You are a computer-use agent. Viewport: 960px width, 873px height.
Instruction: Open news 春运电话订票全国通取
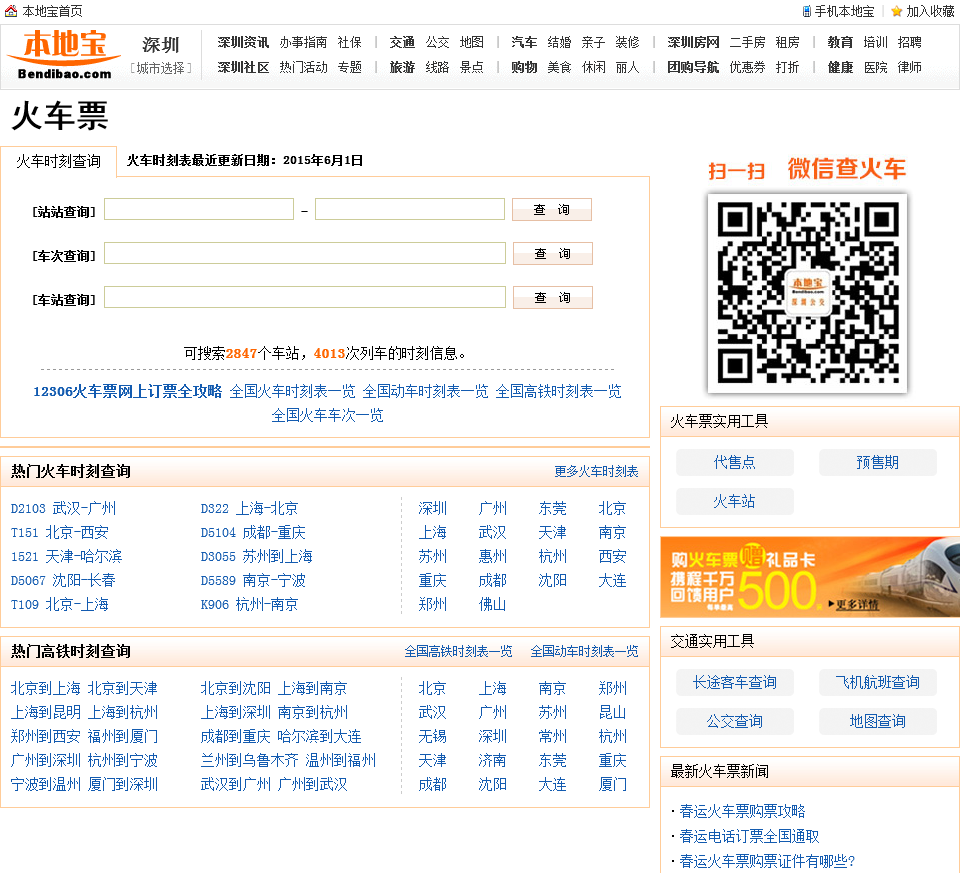(x=749, y=837)
